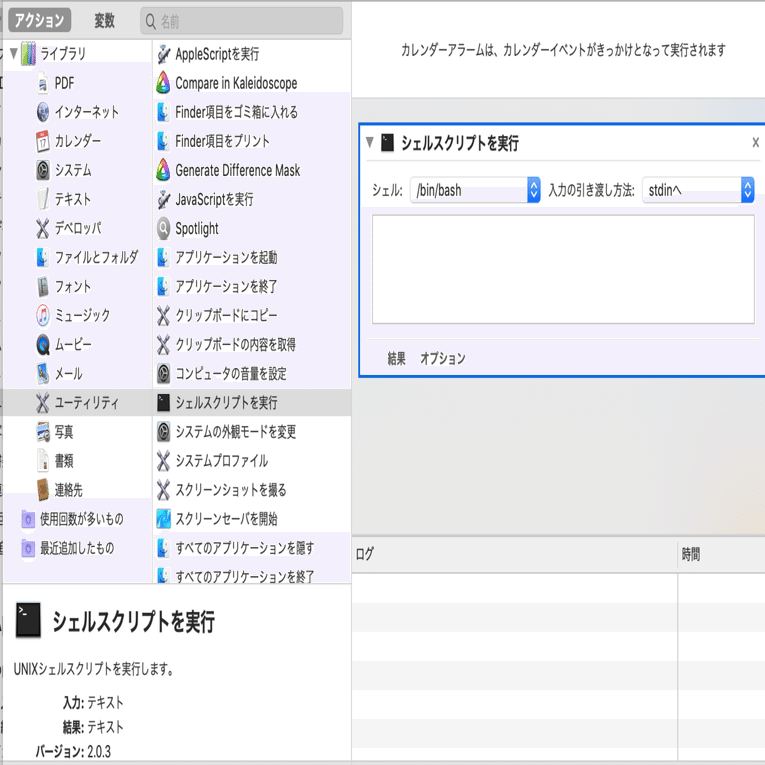Open the 使用回数が多いもの smart folder icon
This screenshot has width=765, height=765.
tap(28, 519)
